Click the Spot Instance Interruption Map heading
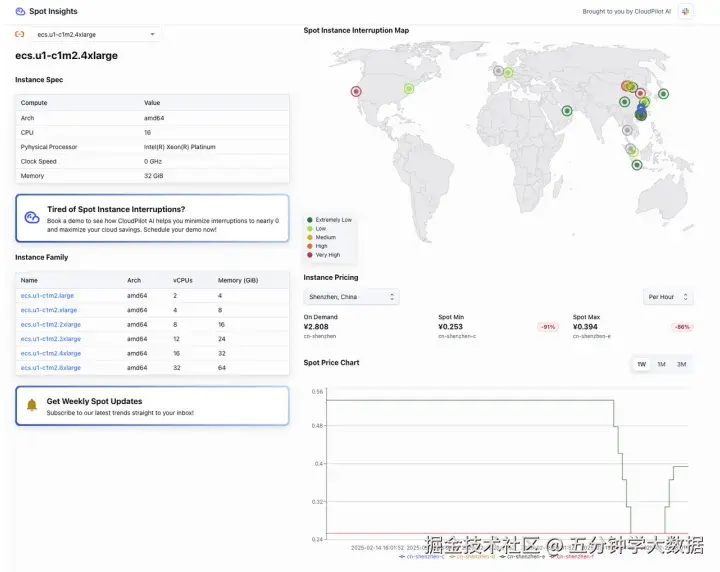This screenshot has height=572, width=720. [x=356, y=30]
